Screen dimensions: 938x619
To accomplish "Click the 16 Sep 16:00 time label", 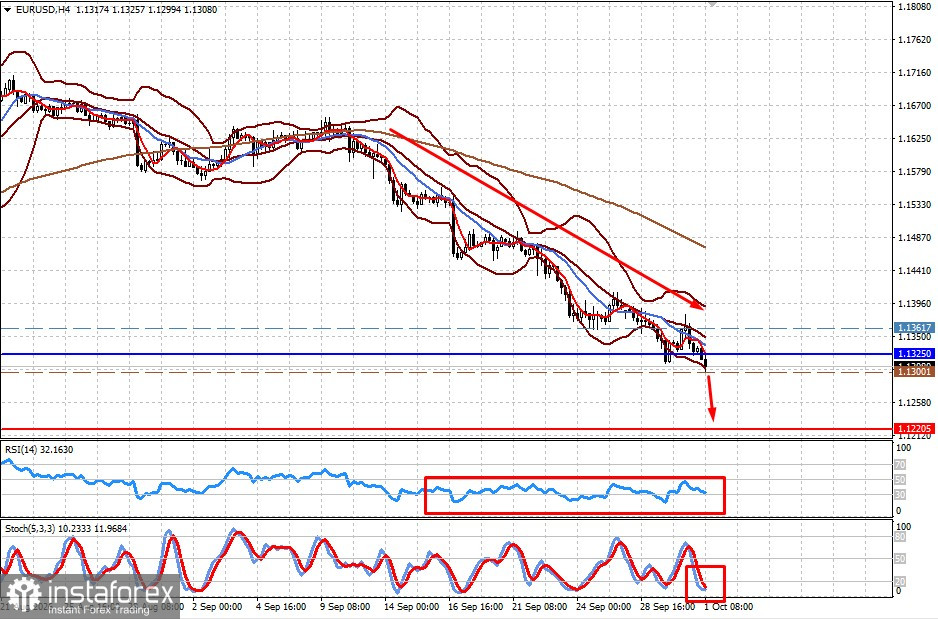I will coord(476,606).
